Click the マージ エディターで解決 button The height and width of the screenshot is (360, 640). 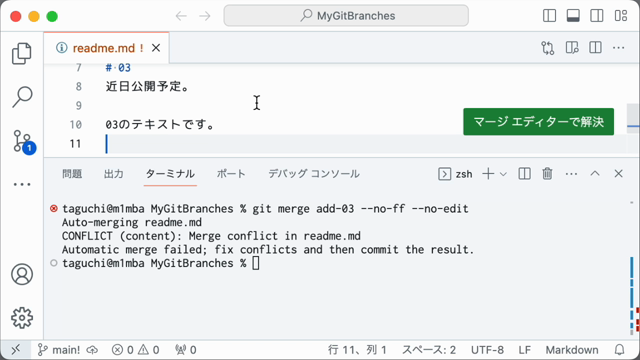538,122
